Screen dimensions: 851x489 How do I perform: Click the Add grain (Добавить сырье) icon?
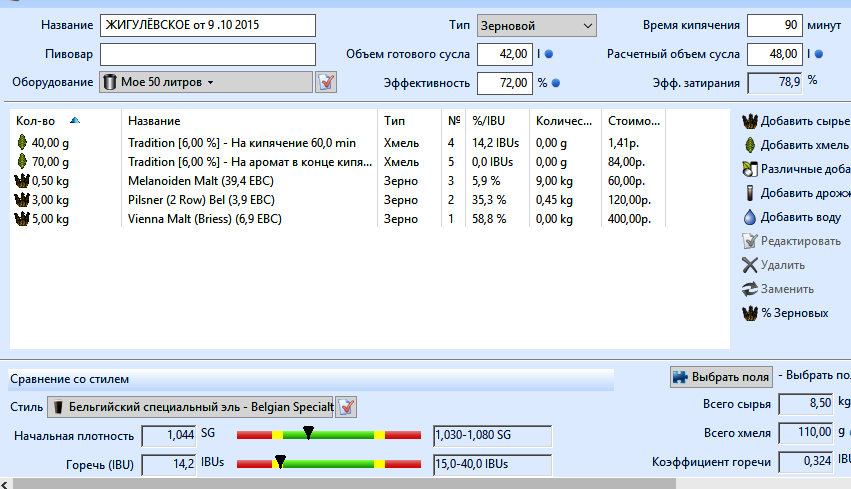750,121
